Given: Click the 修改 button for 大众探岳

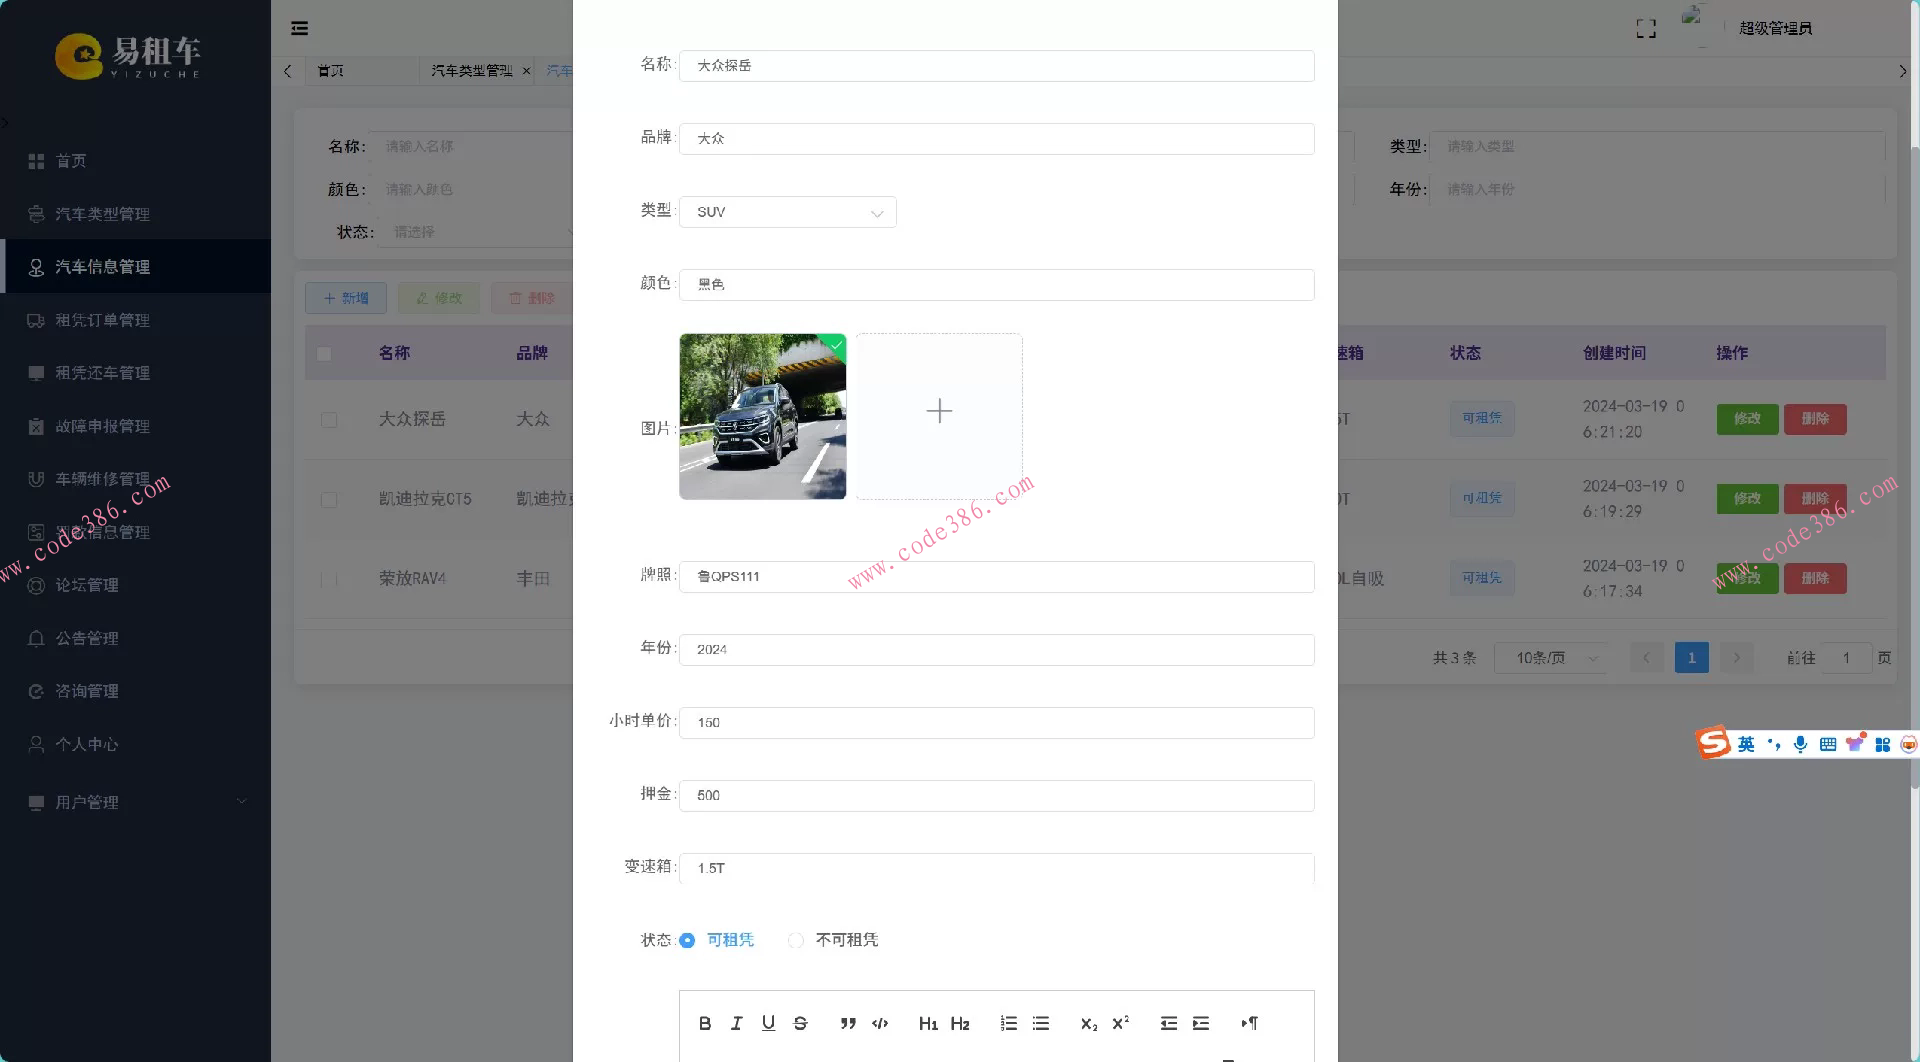Looking at the screenshot, I should pos(1746,419).
